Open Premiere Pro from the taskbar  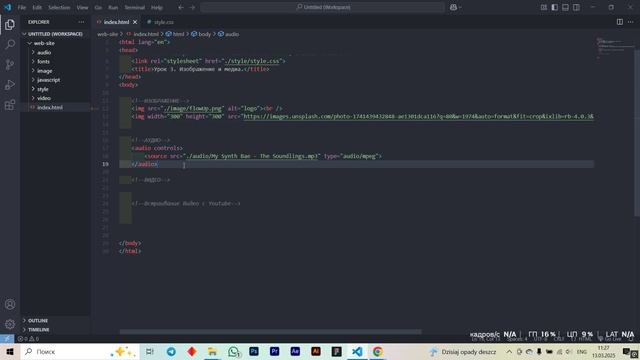[x=275, y=351]
